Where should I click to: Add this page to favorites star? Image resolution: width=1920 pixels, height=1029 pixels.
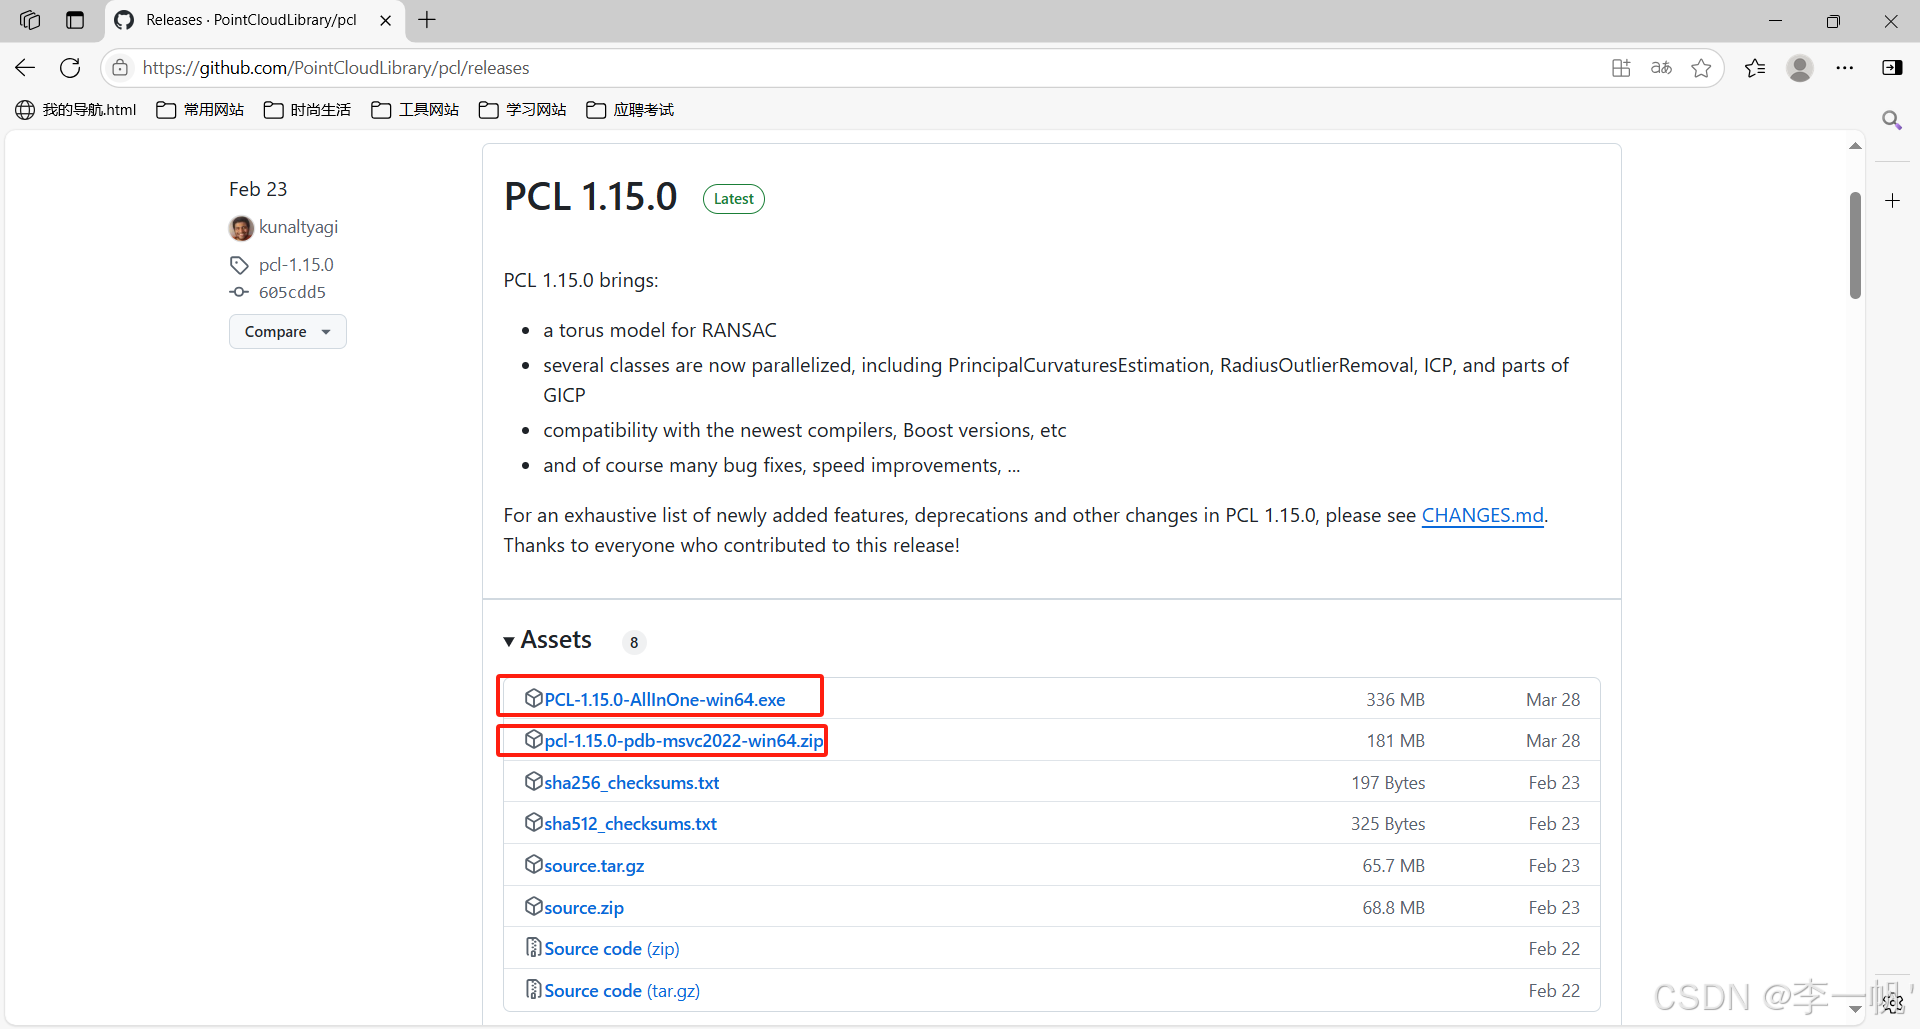1701,68
